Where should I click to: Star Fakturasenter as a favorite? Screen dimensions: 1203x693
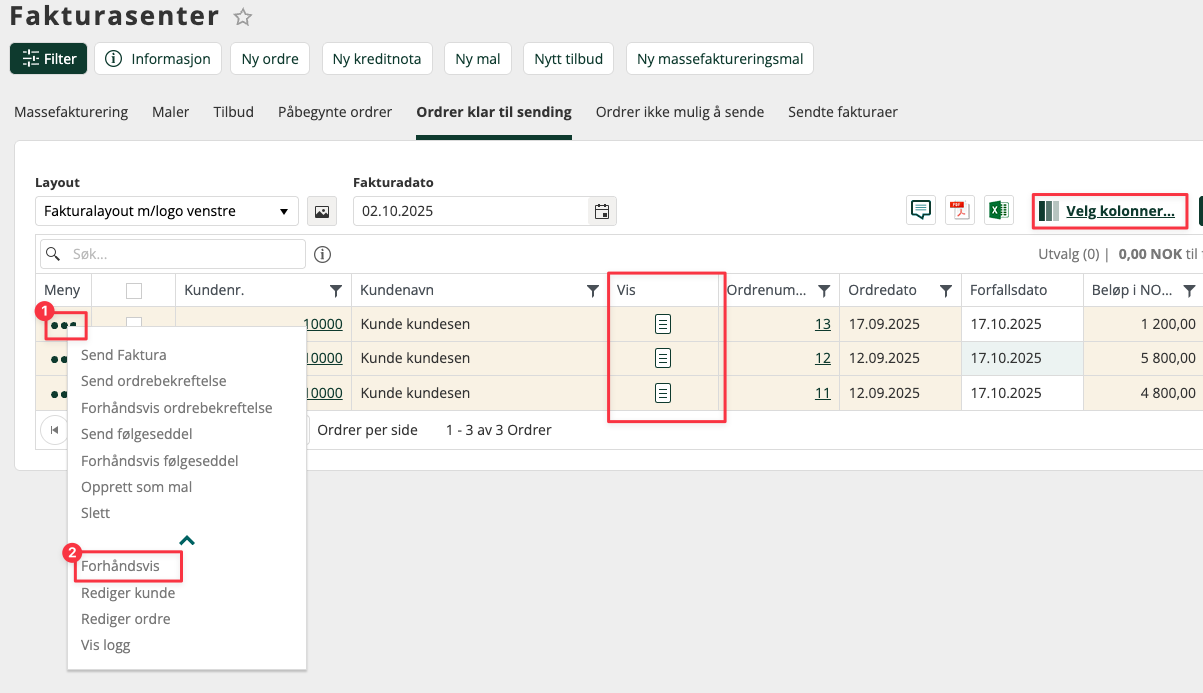pos(242,17)
